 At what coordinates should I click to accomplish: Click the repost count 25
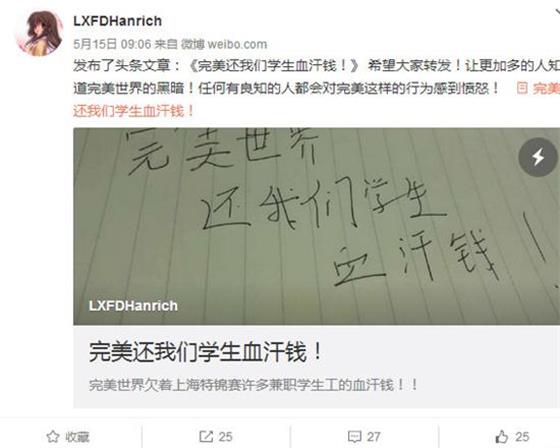(225, 437)
